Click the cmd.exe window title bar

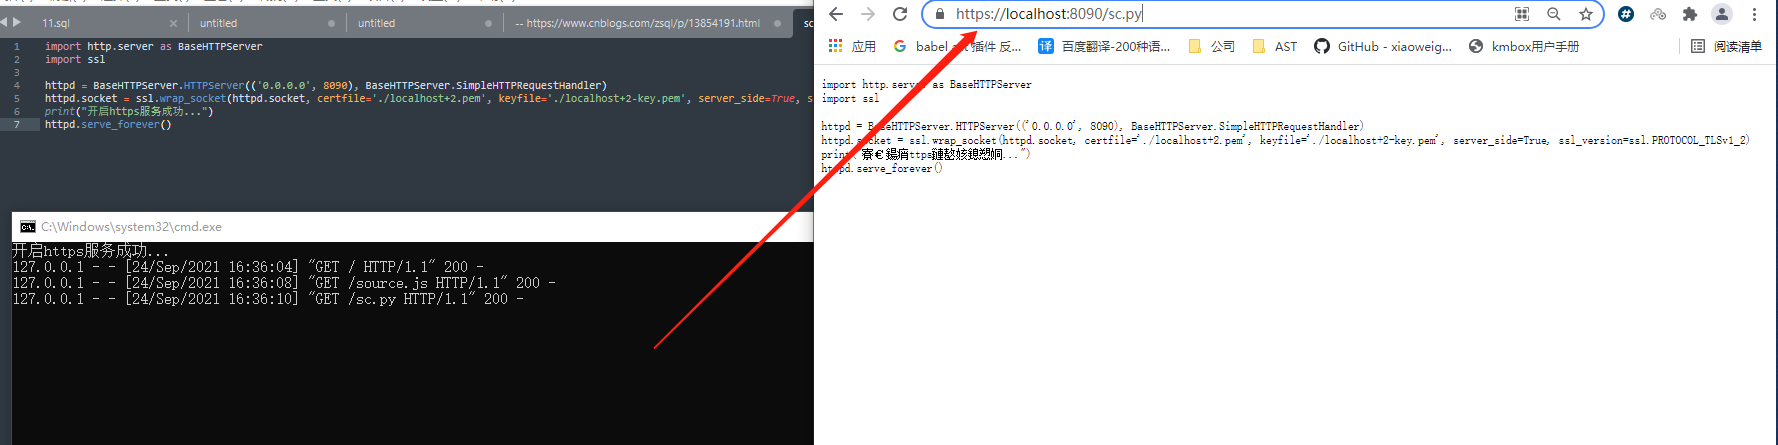[x=412, y=227]
